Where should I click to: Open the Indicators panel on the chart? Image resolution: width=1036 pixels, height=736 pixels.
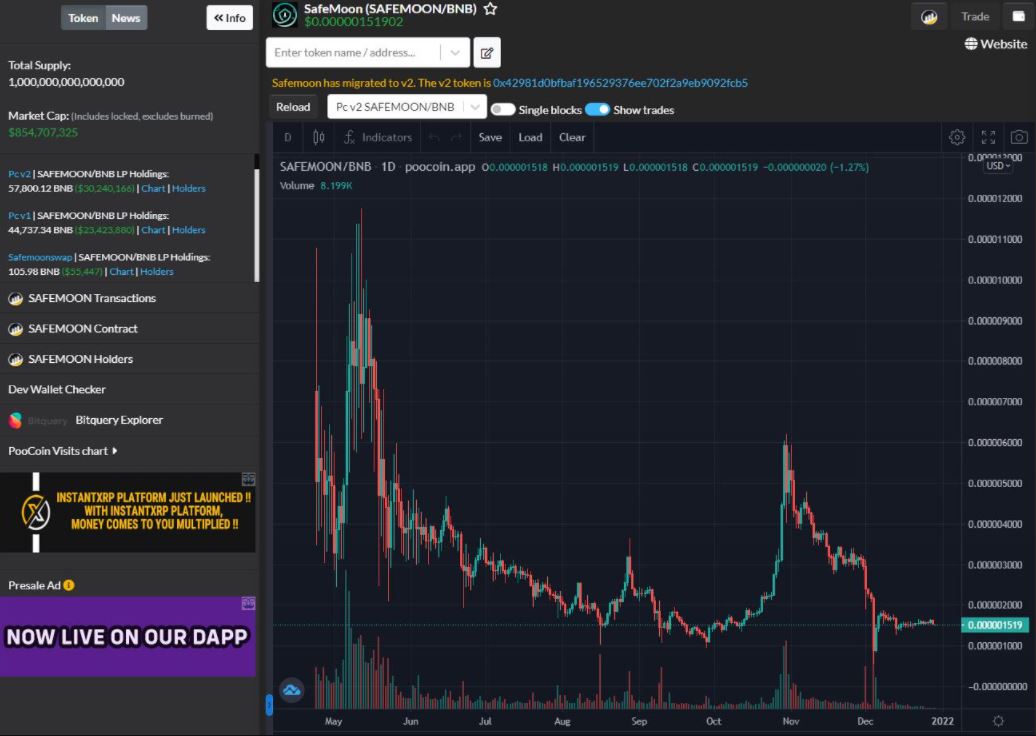(x=378, y=137)
